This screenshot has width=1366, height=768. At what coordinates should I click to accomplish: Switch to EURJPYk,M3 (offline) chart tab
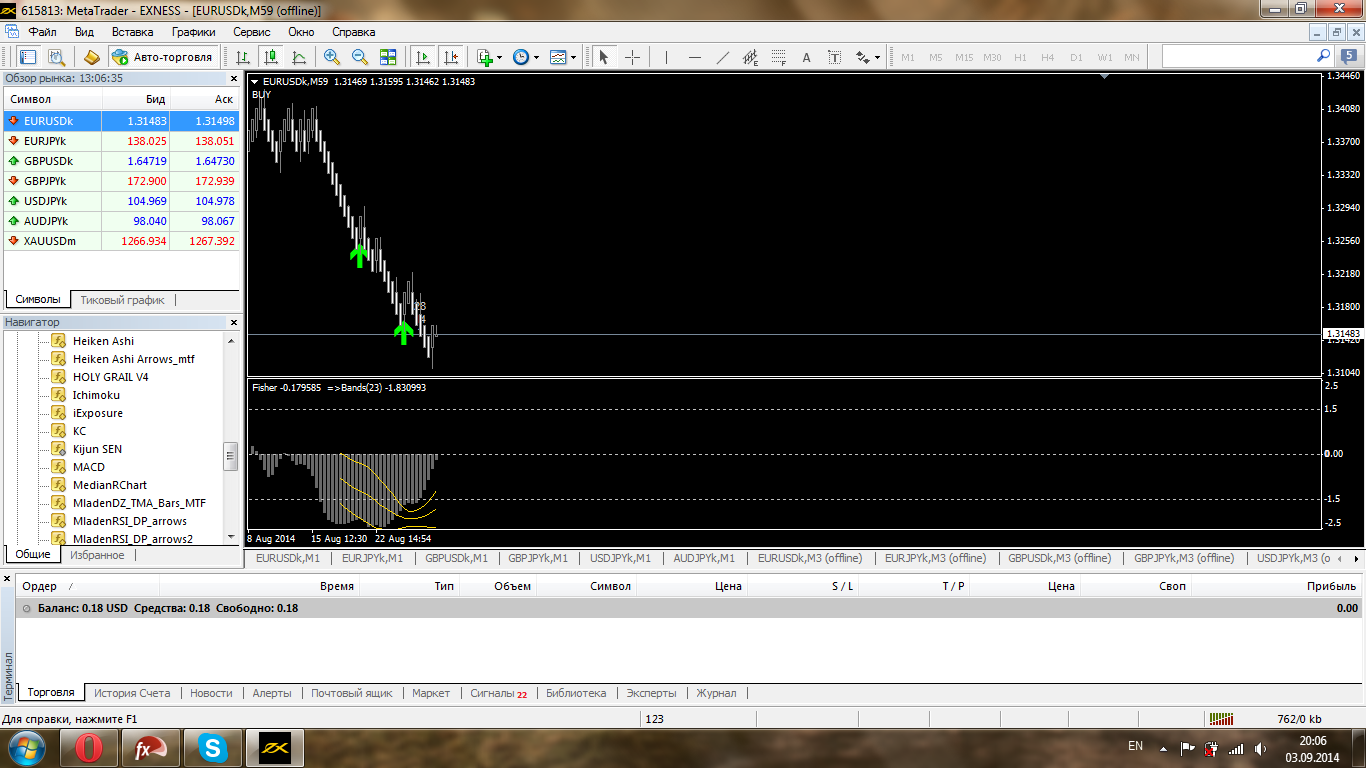click(x=936, y=558)
